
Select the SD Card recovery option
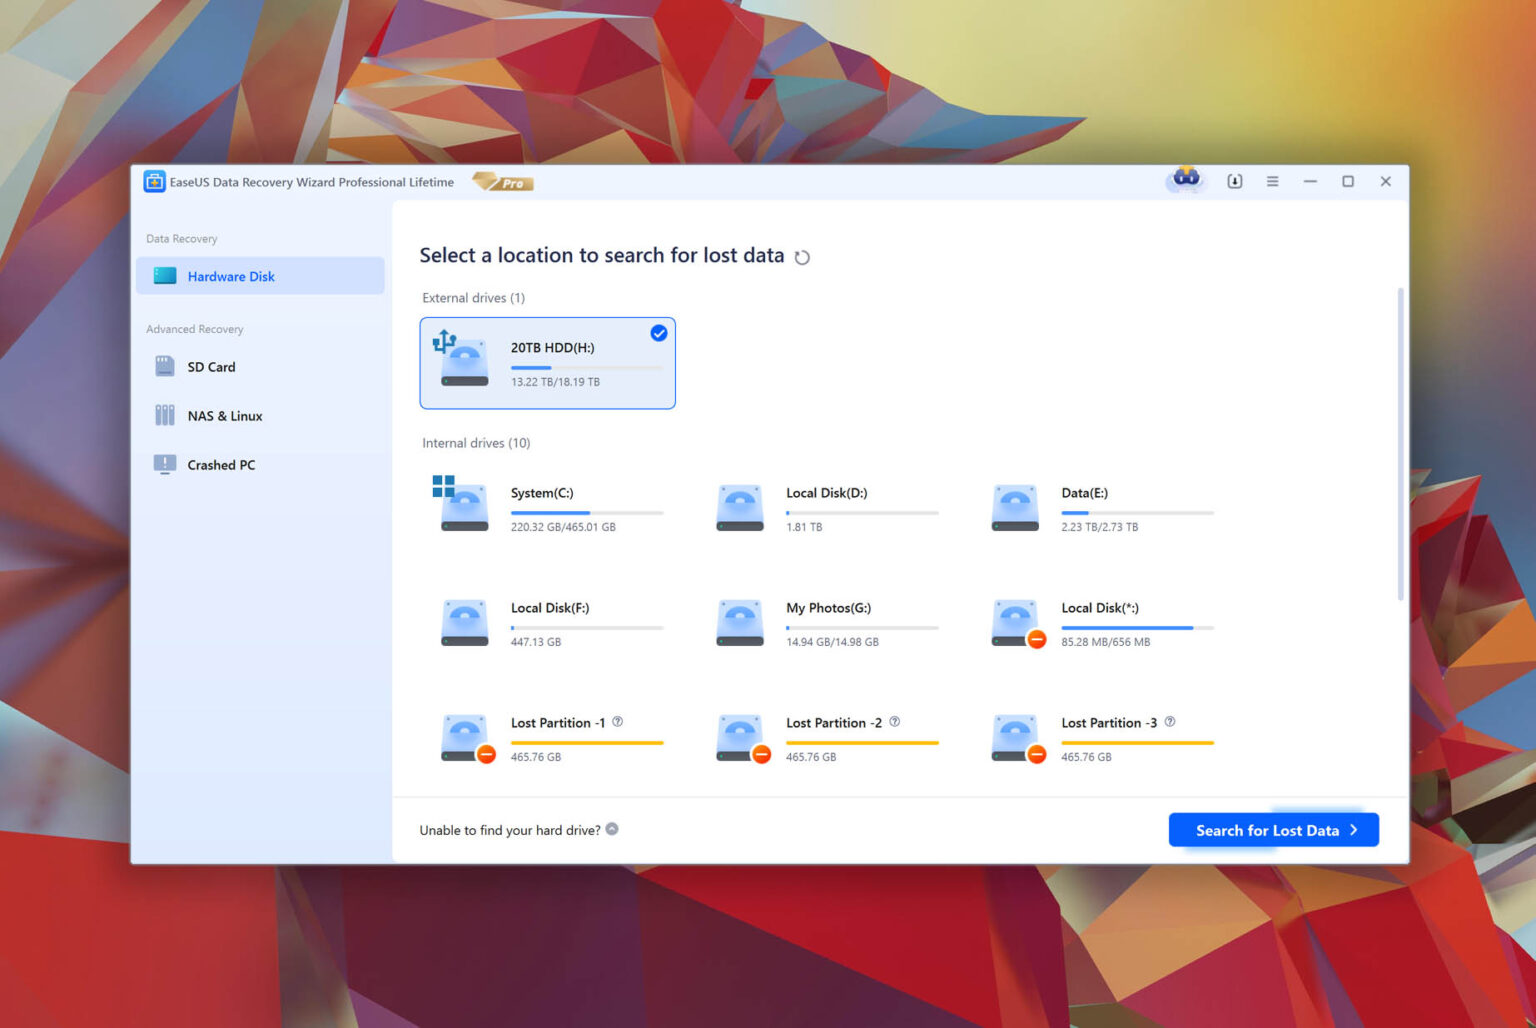(210, 366)
